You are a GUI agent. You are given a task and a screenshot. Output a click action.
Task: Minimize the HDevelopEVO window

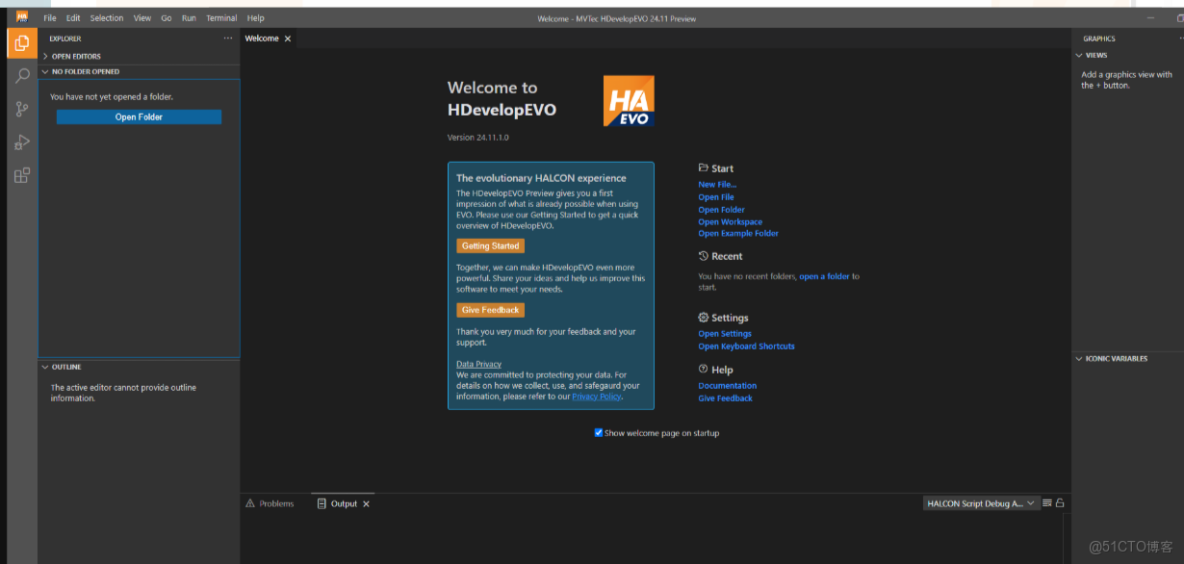[x=1151, y=18]
